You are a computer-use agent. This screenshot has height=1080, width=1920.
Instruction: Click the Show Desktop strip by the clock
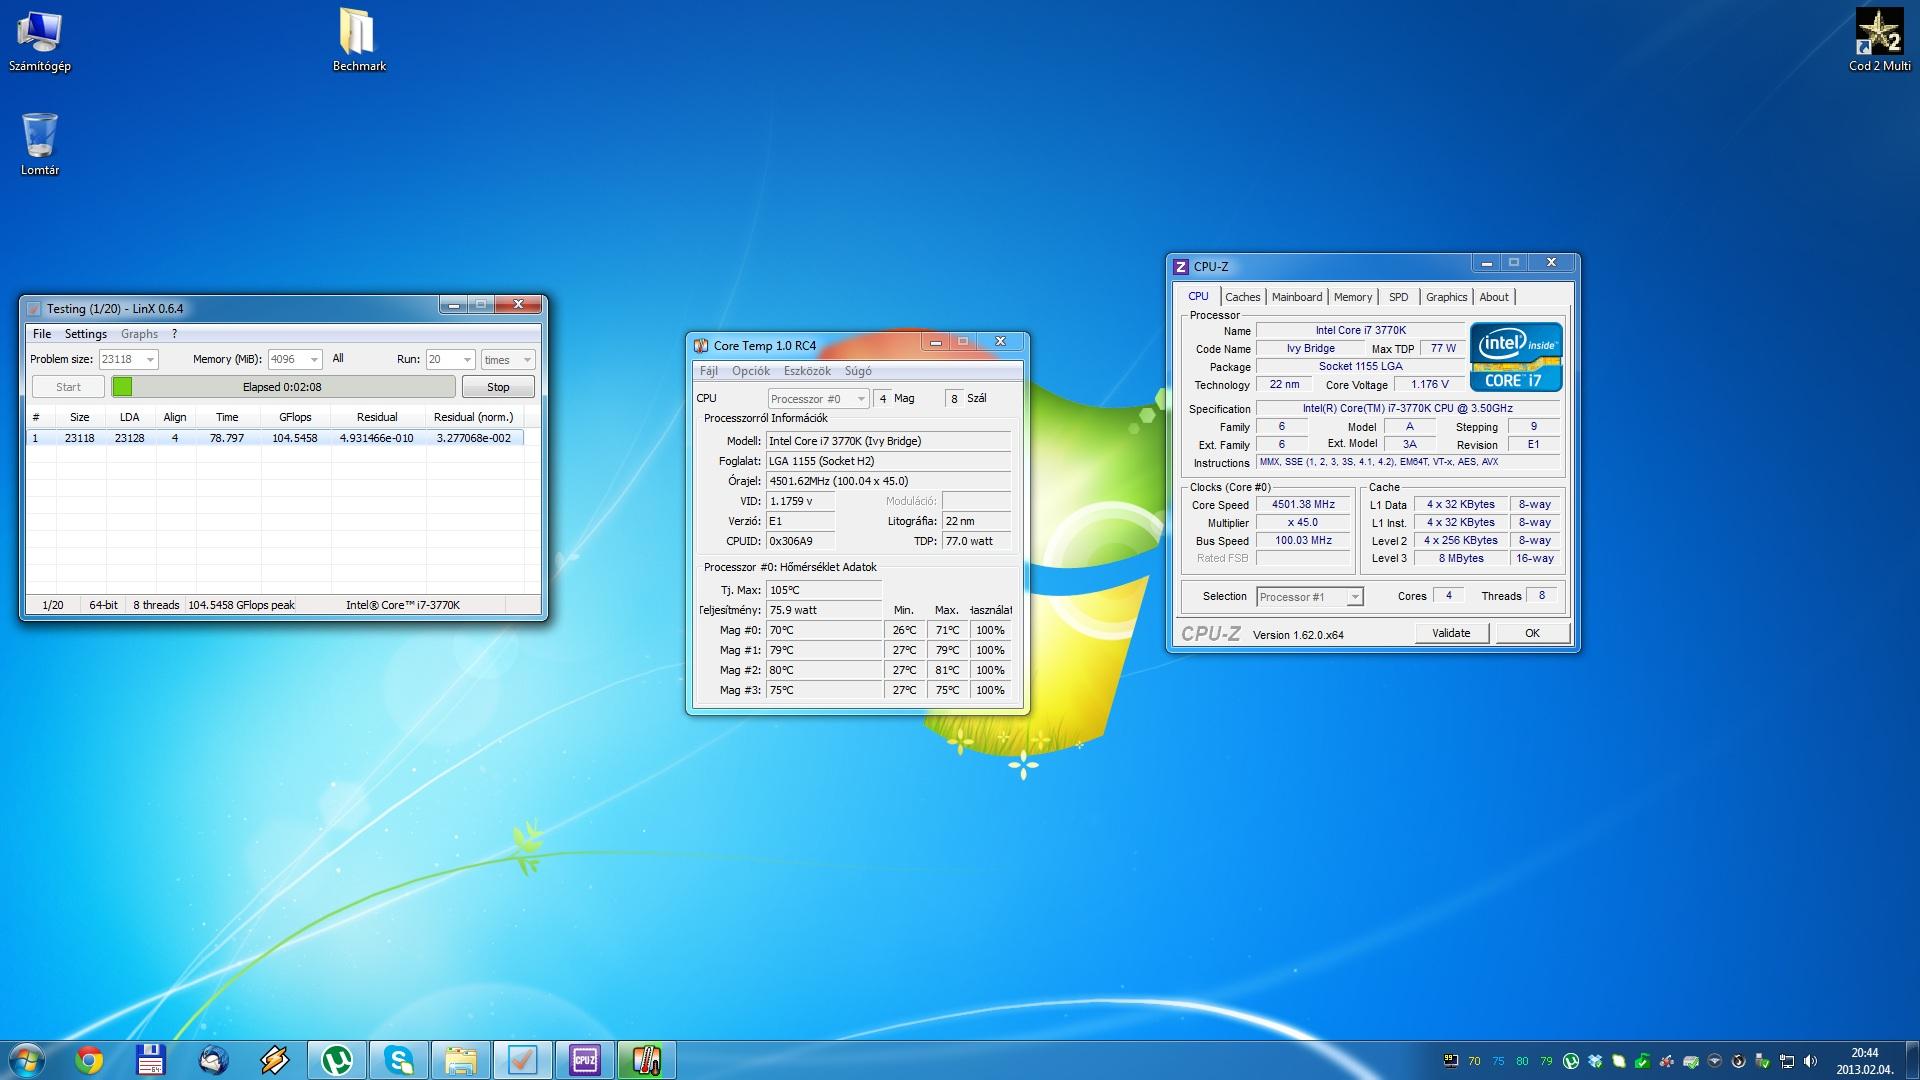point(1912,1061)
